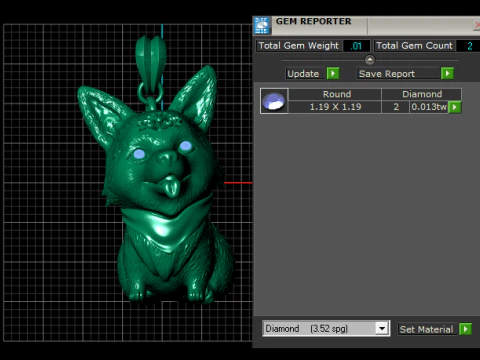
Task: Click the GEM REPORTER title bar
Action: coord(367,25)
